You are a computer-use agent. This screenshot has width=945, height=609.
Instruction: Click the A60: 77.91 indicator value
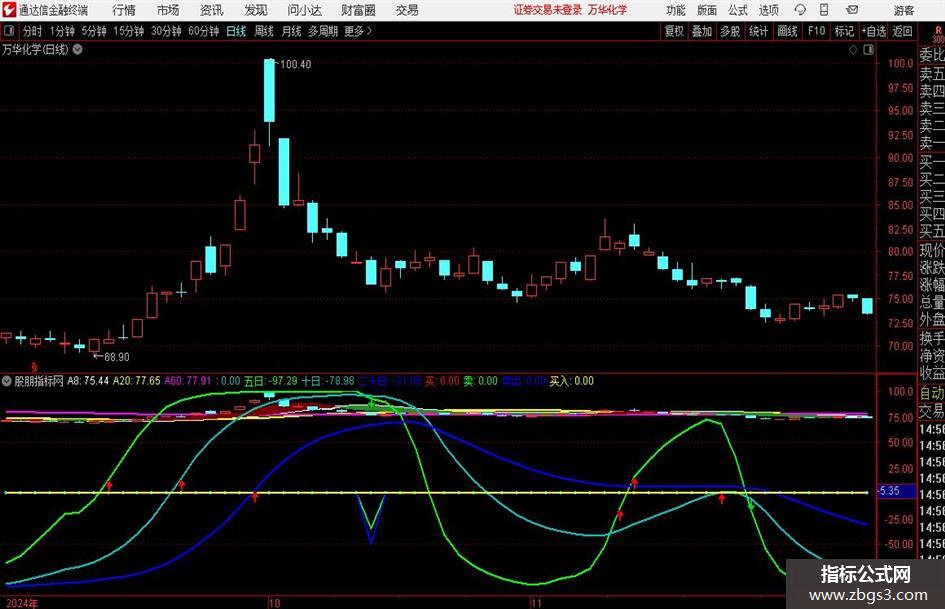188,381
